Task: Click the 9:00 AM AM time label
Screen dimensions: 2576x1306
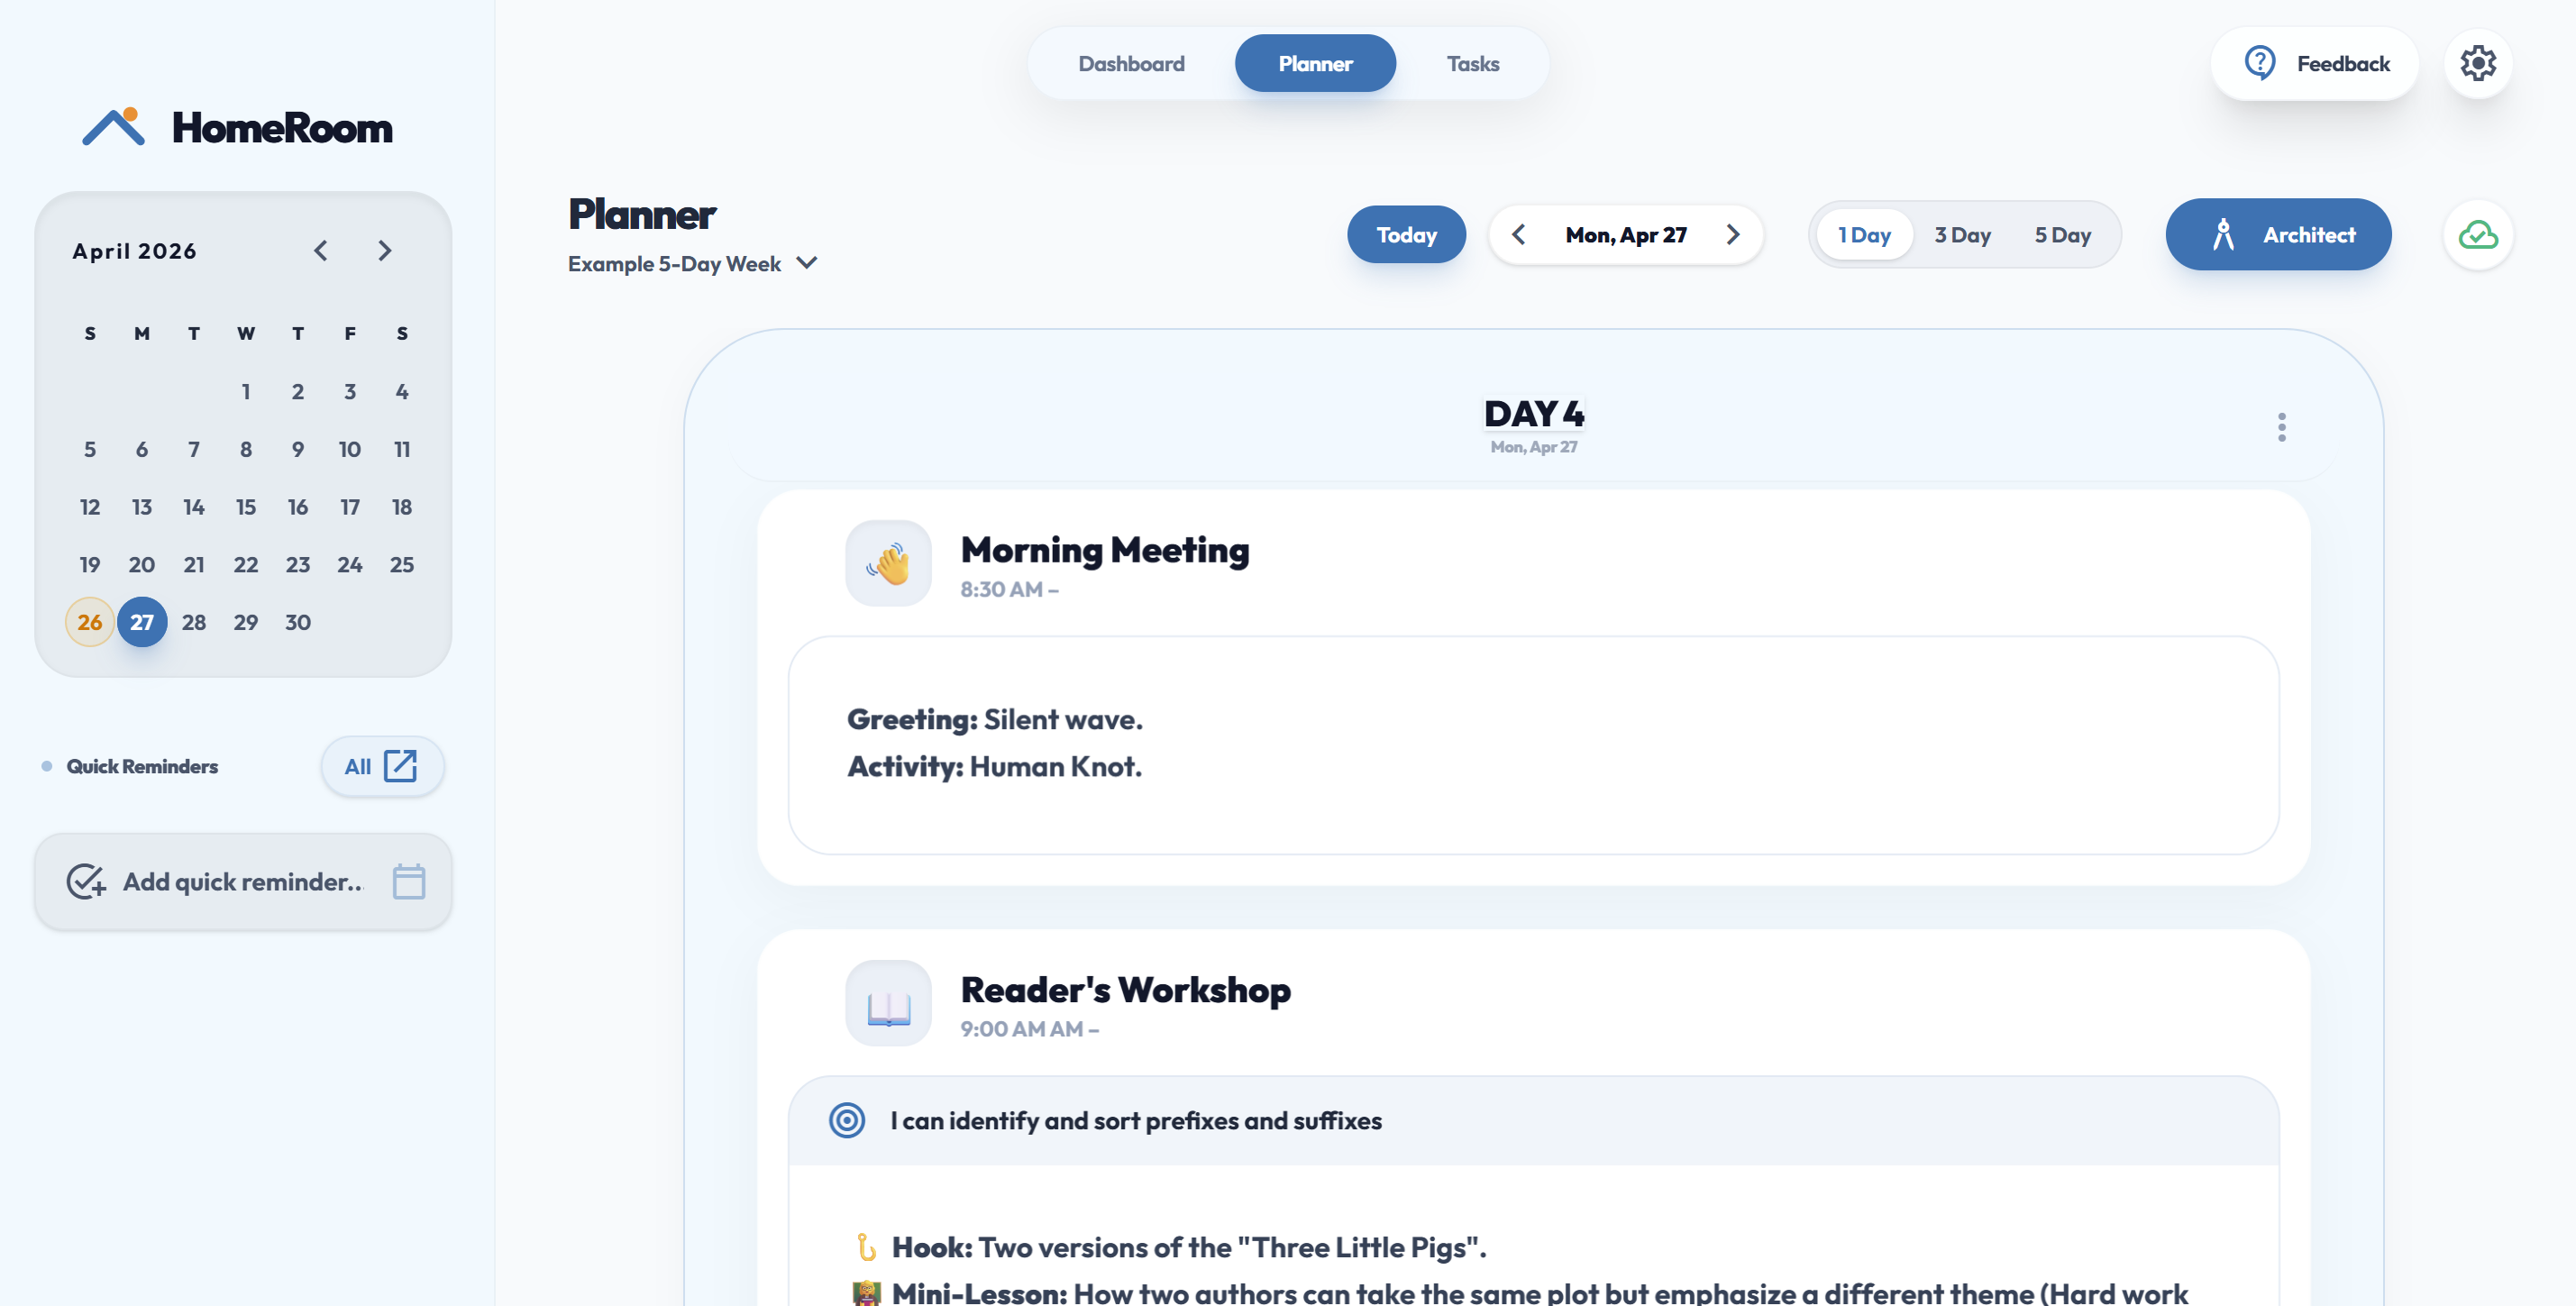Action: [1029, 1028]
